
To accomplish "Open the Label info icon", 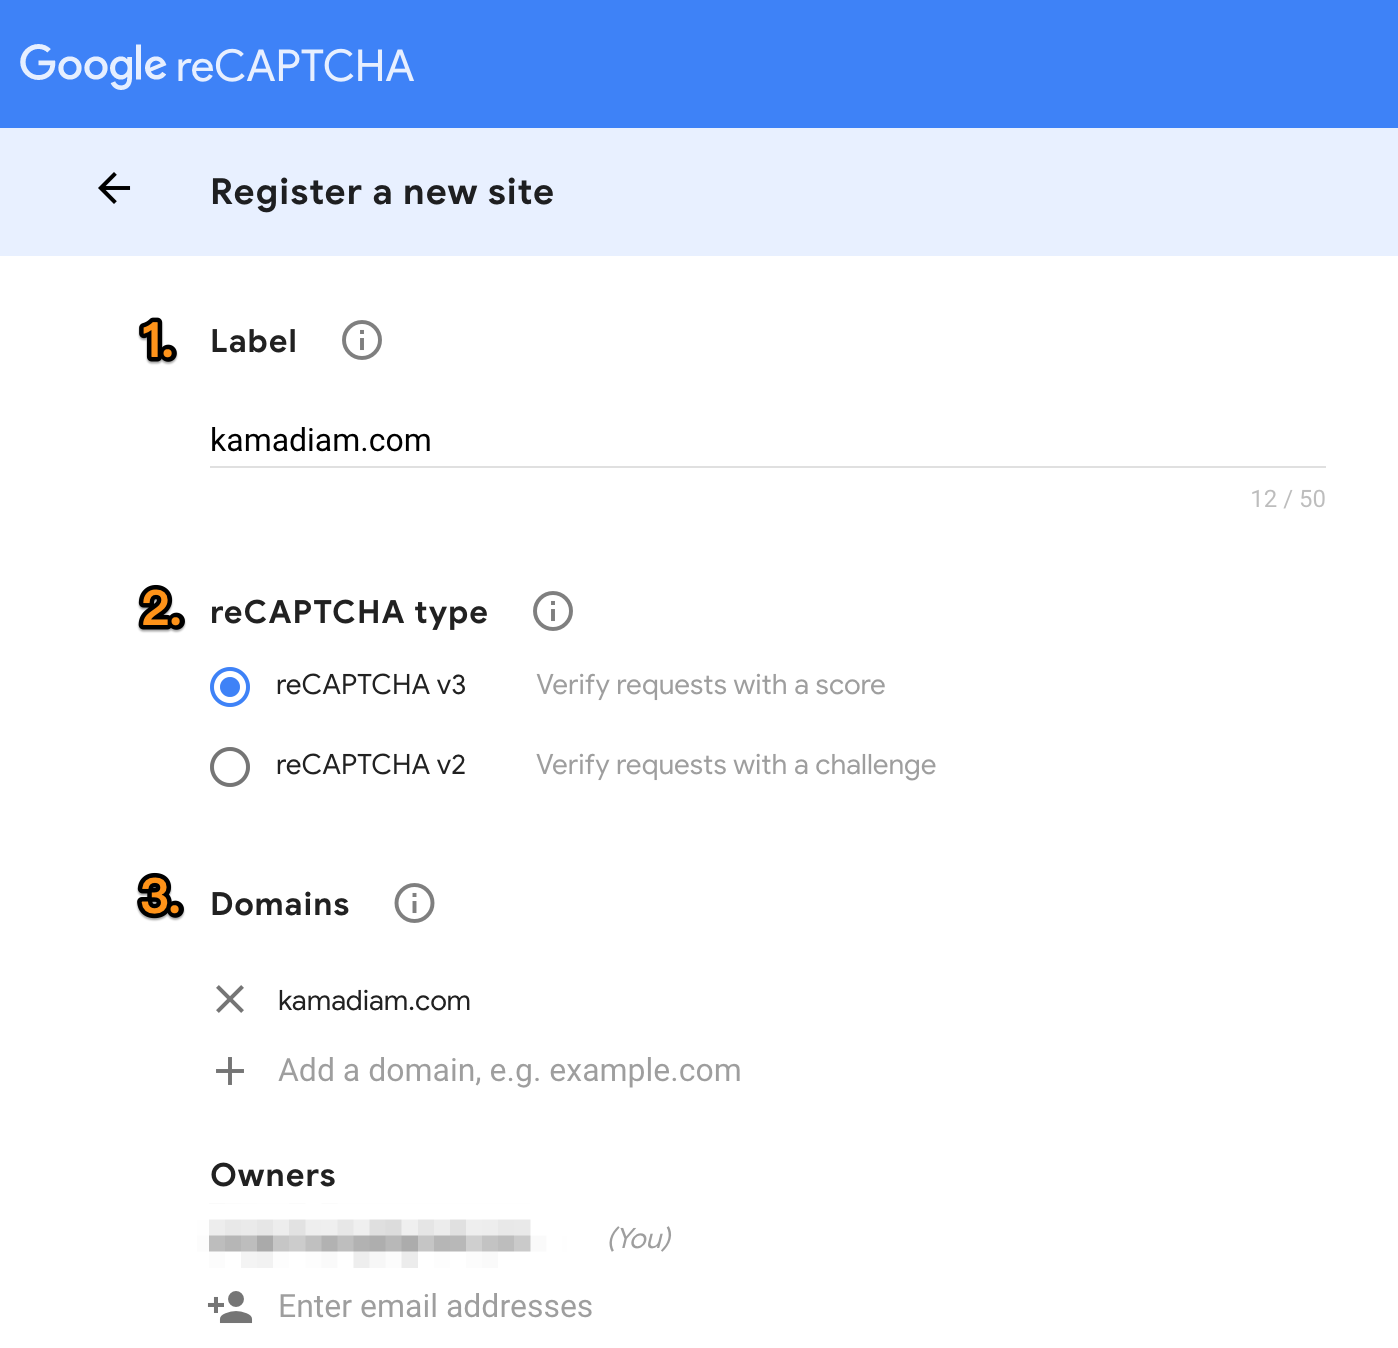I will [362, 341].
